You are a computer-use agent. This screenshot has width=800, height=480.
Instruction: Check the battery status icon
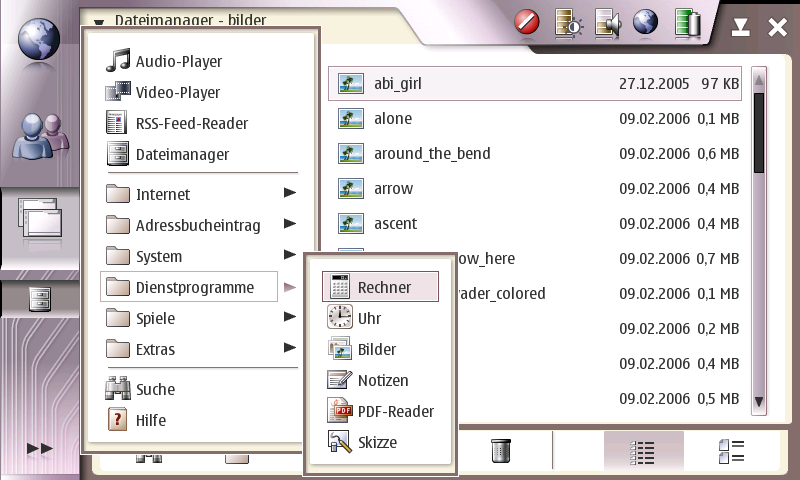pos(686,22)
